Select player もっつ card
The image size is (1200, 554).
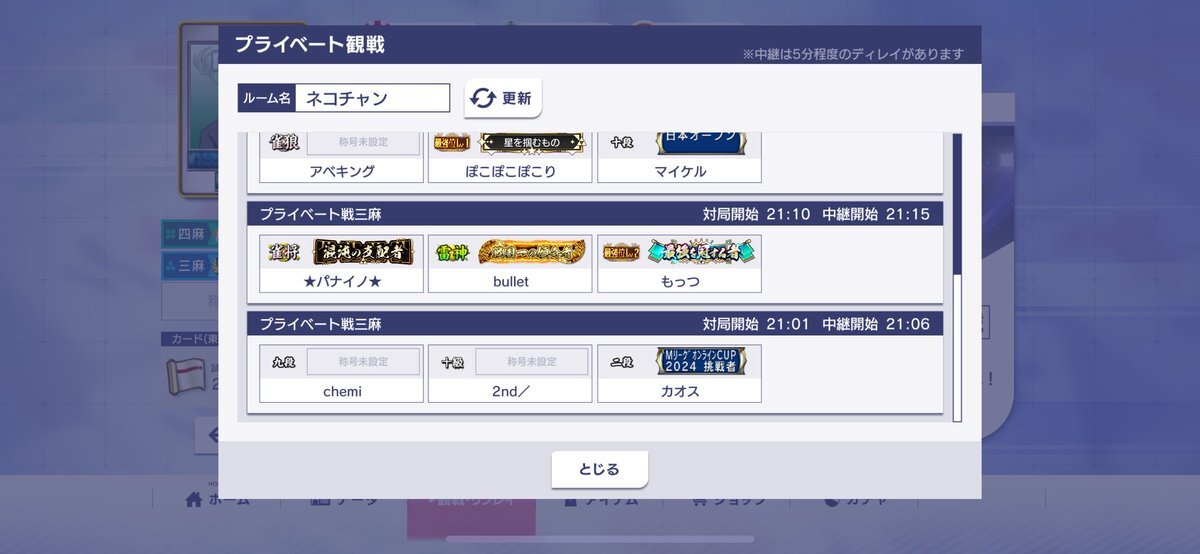coord(679,264)
